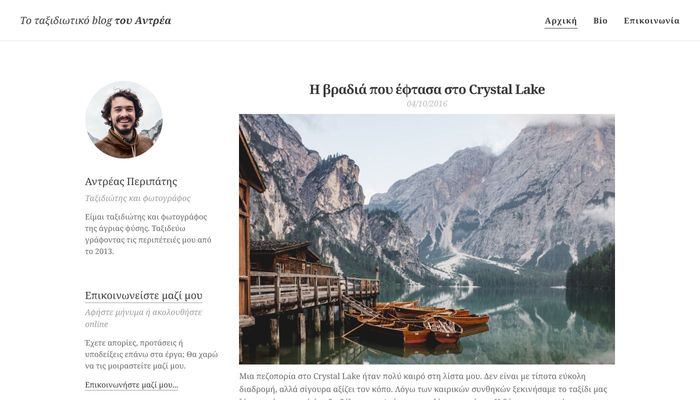Open the Επικοινωνία menu item
This screenshot has width=700, height=400.
click(651, 21)
